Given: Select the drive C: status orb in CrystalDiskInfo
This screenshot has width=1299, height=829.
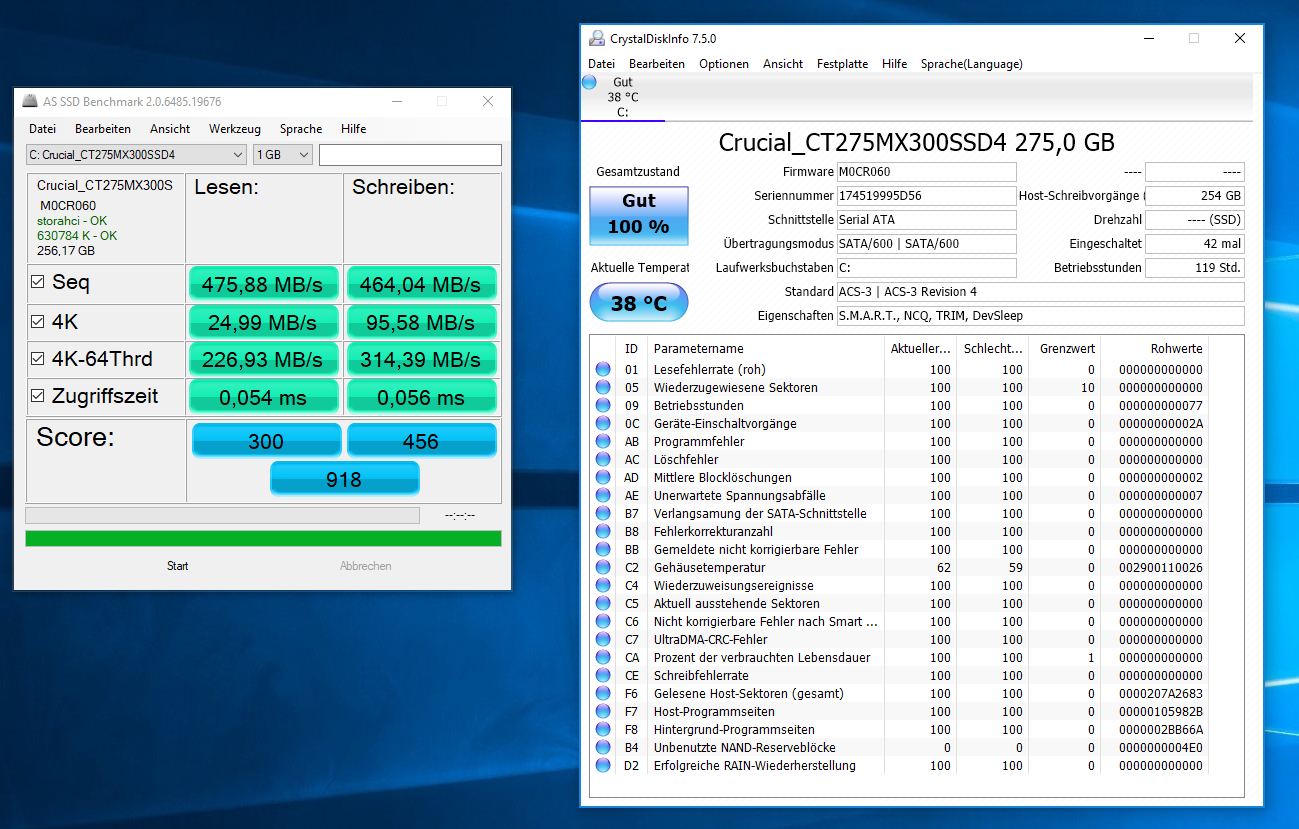Looking at the screenshot, I should [589, 82].
